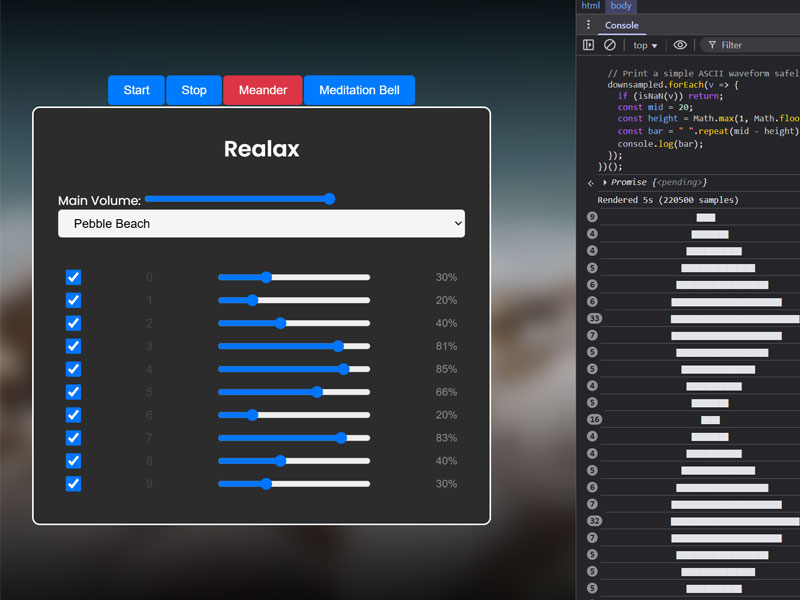Uncheck the checkbox for track 0
The height and width of the screenshot is (600, 800).
coord(73,277)
